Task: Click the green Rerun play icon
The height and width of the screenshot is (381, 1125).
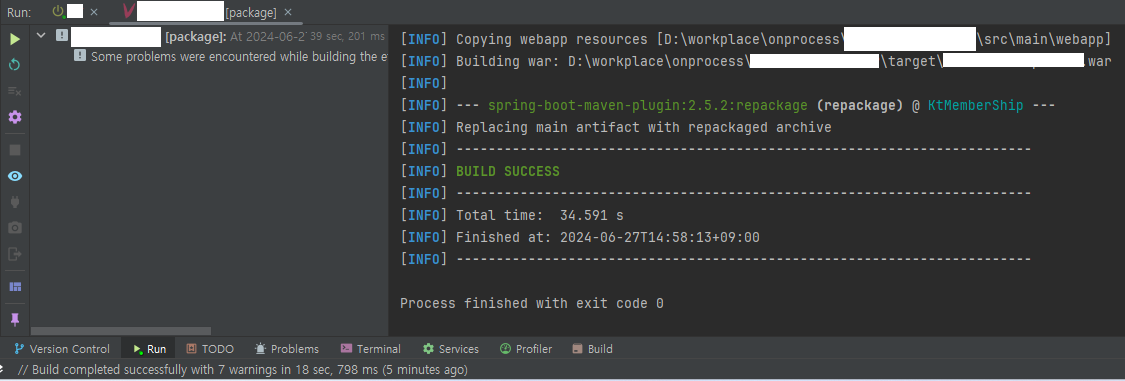Action: pos(14,39)
